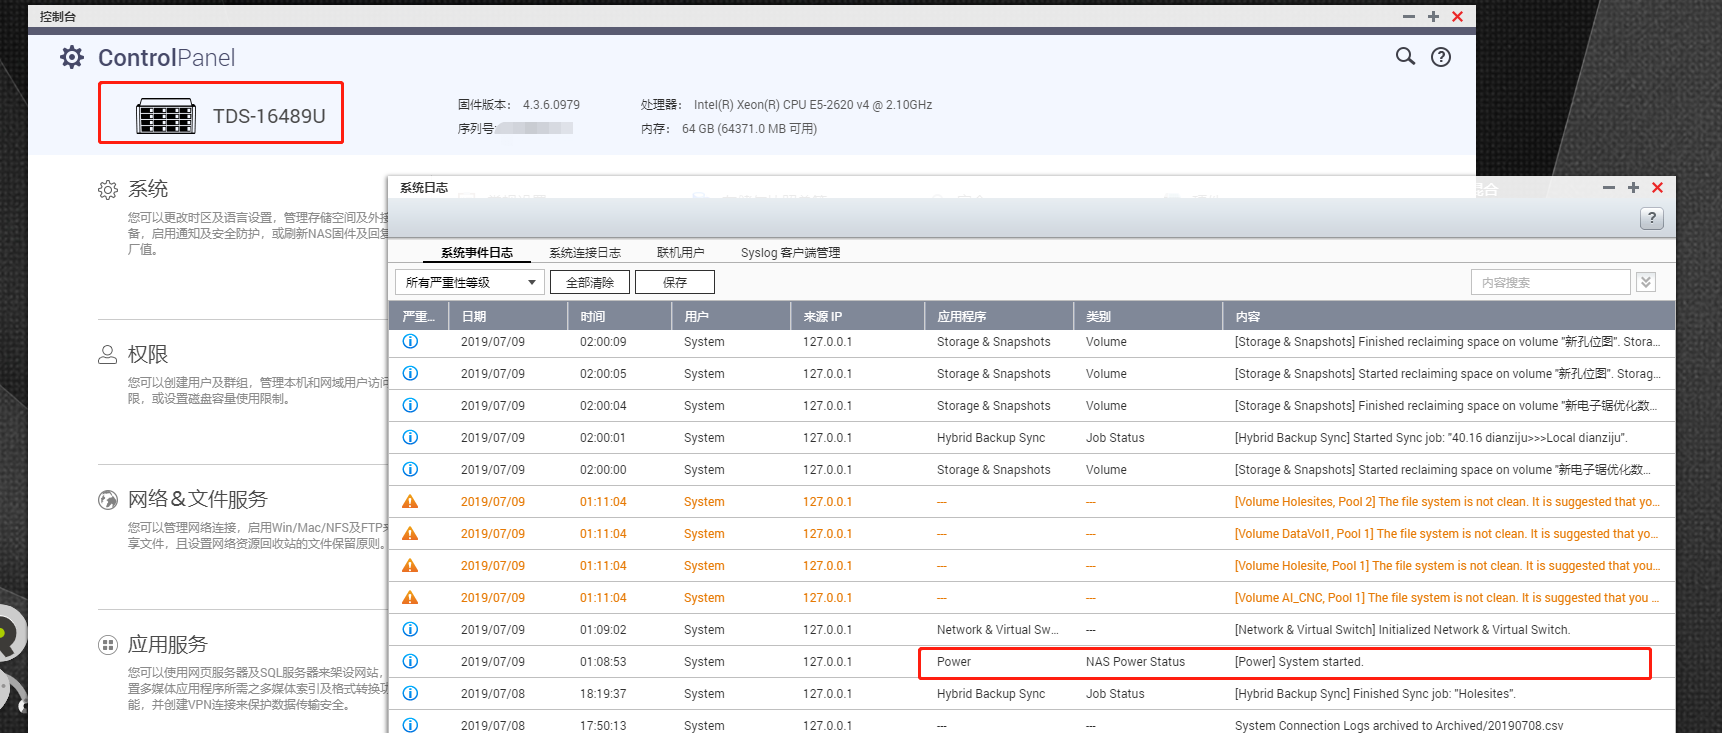Screen dimensions: 1722x733
Task: Click the info icon of 02:00:05 log row
Action: (410, 374)
